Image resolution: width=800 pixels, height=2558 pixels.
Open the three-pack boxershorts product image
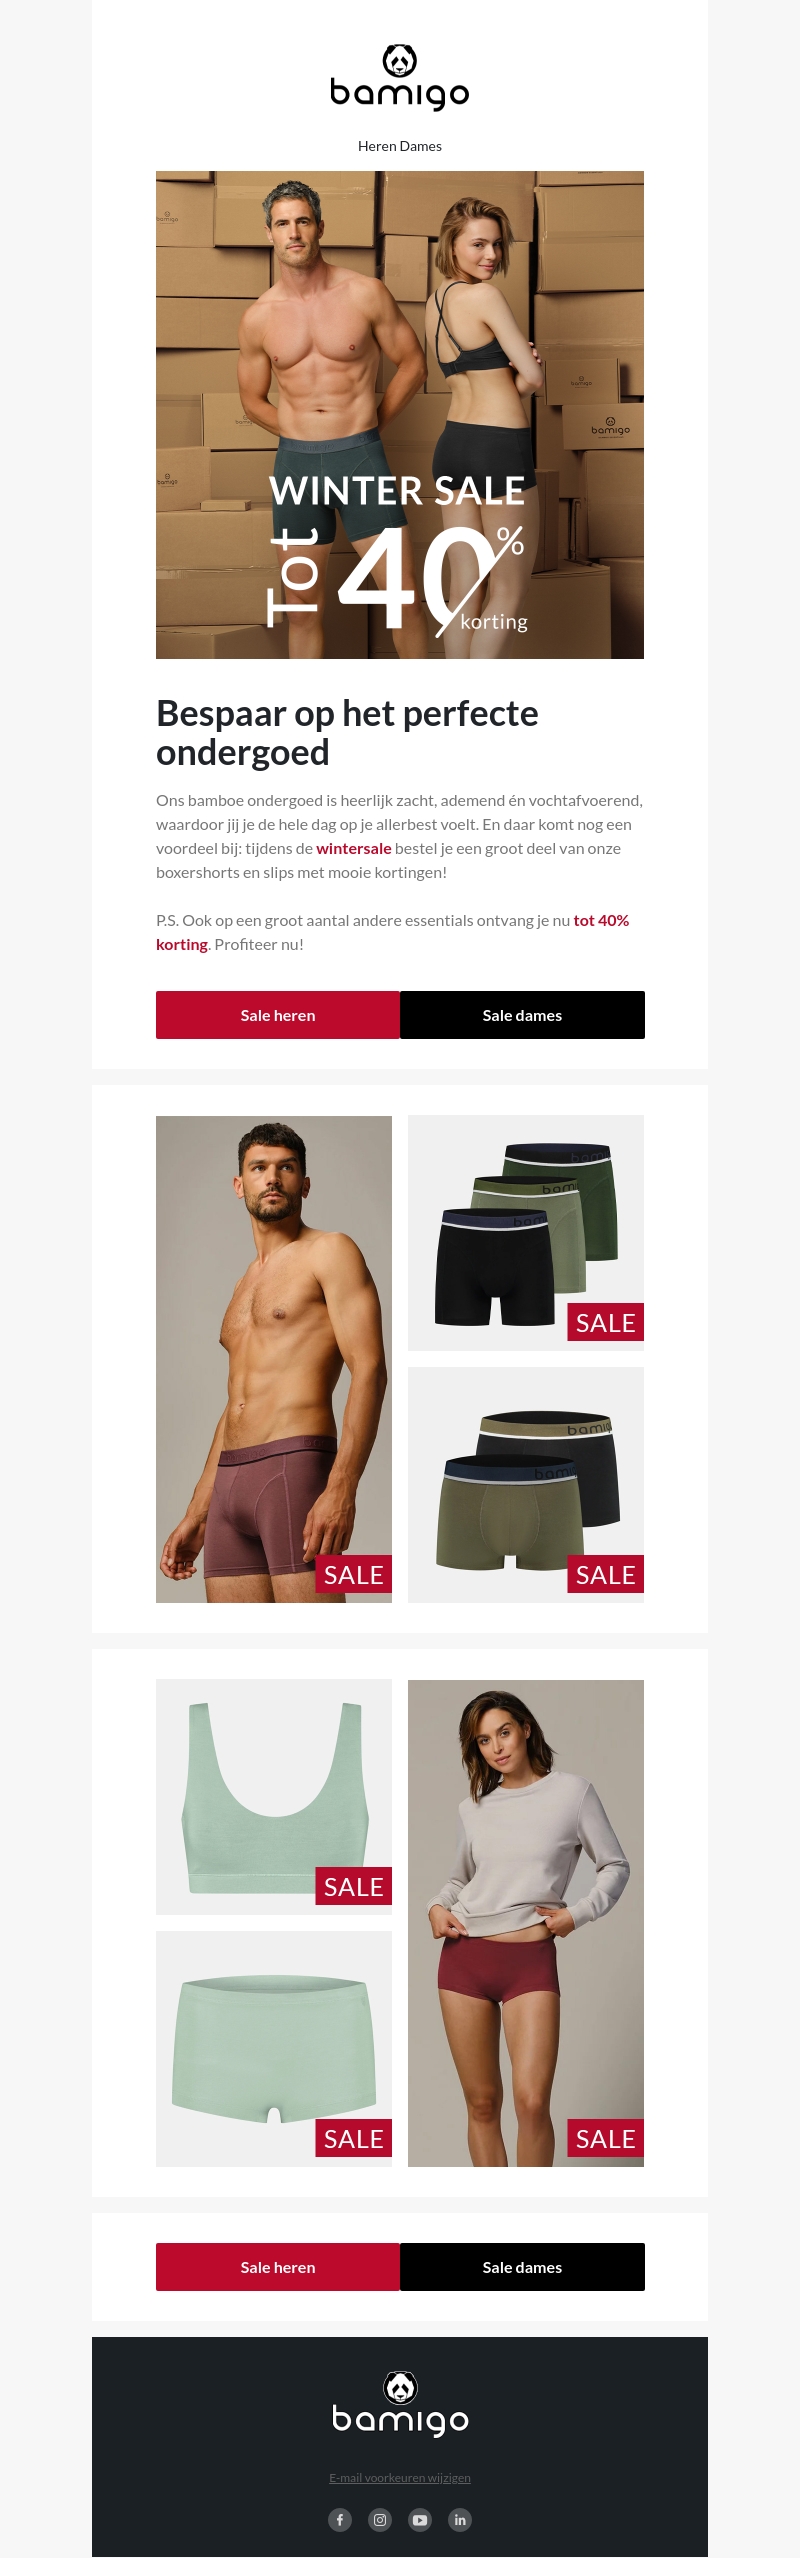(526, 1233)
